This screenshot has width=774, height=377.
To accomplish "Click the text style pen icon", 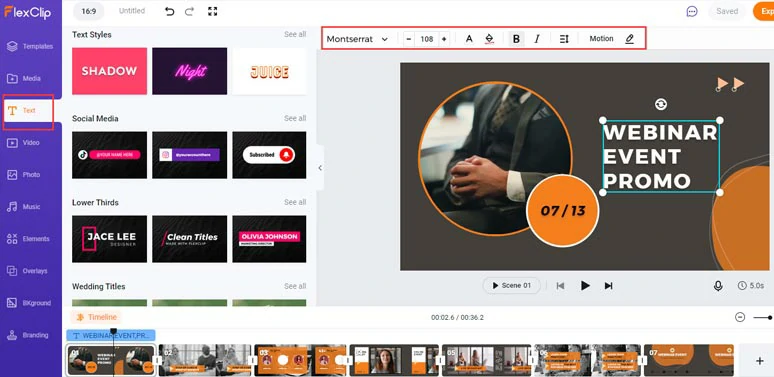I will point(629,39).
